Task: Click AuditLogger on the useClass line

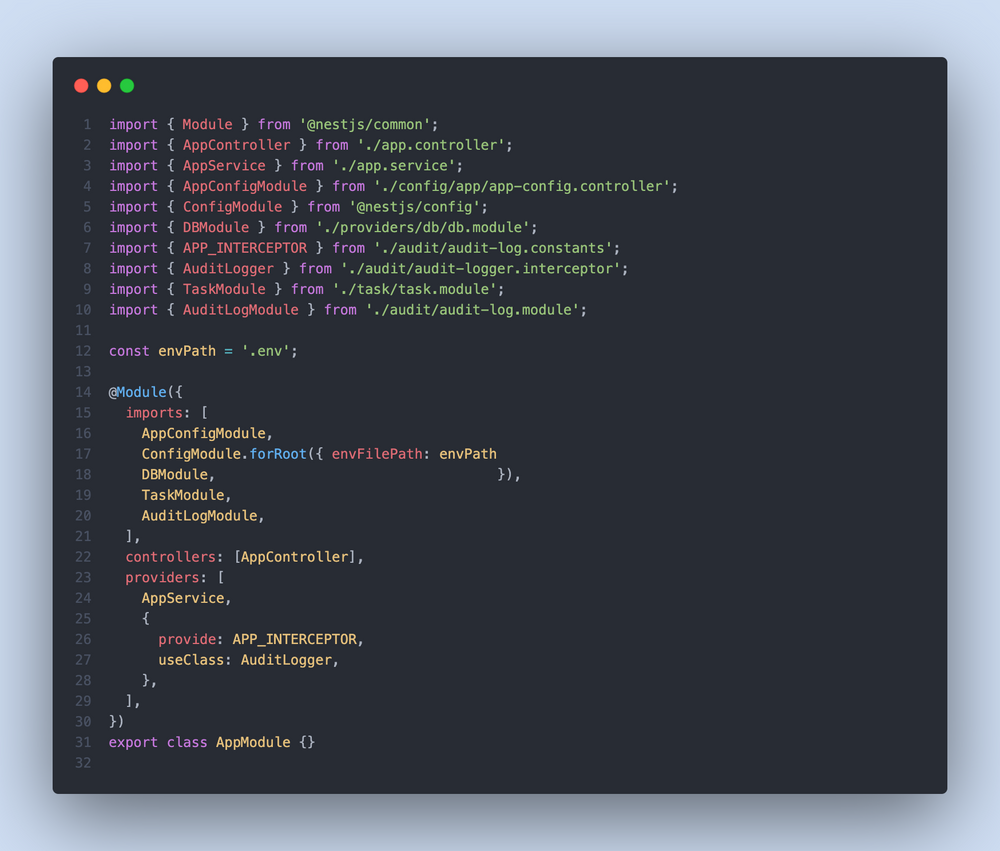Action: [x=286, y=660]
